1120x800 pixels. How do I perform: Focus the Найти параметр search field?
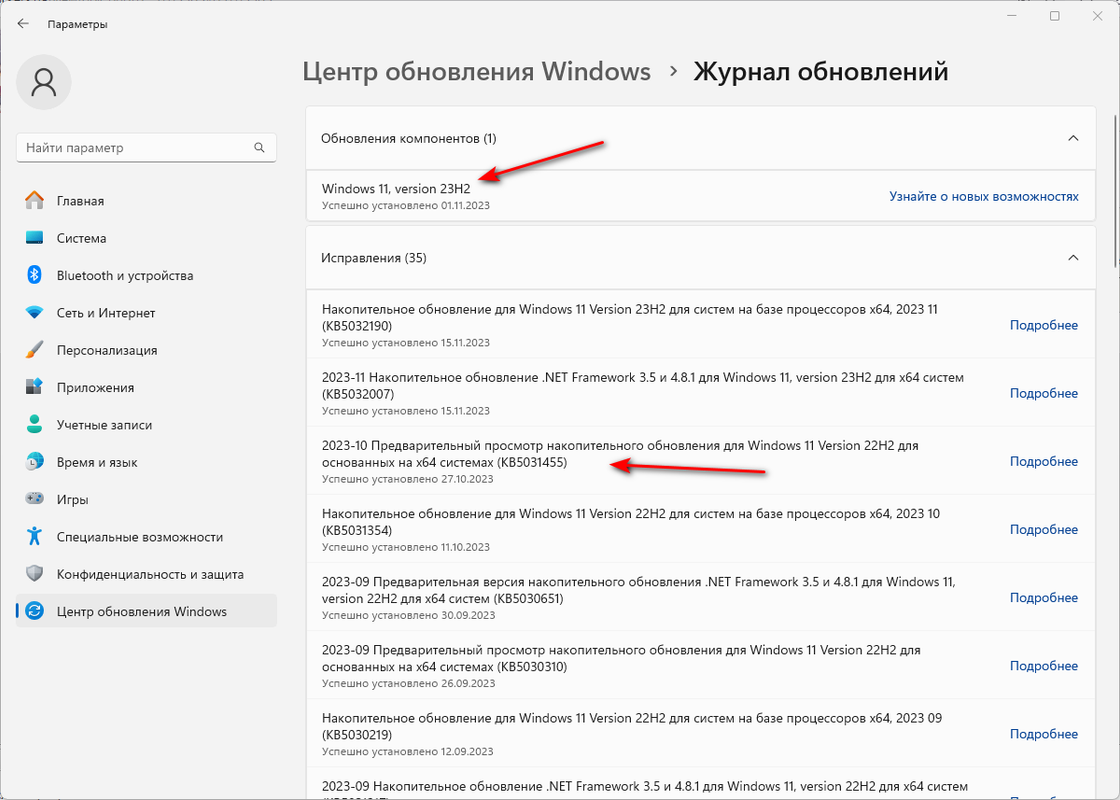[146, 148]
